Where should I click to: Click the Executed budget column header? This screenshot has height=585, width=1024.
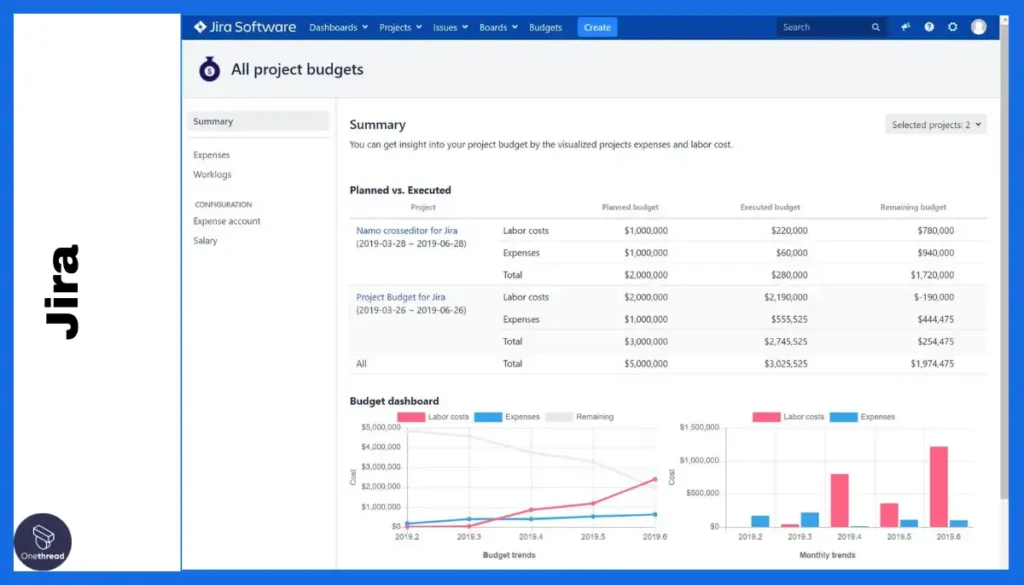(770, 207)
